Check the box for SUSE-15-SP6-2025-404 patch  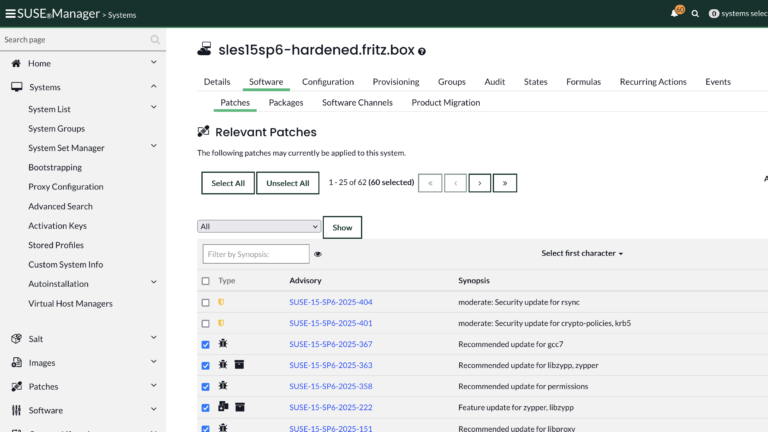click(206, 302)
